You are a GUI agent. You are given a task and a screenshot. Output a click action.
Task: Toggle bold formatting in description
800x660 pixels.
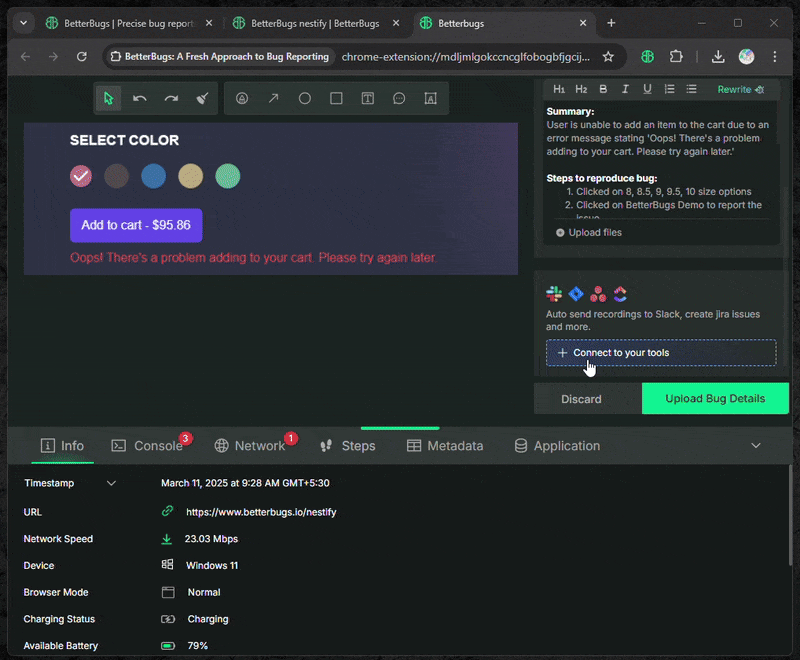pos(603,89)
